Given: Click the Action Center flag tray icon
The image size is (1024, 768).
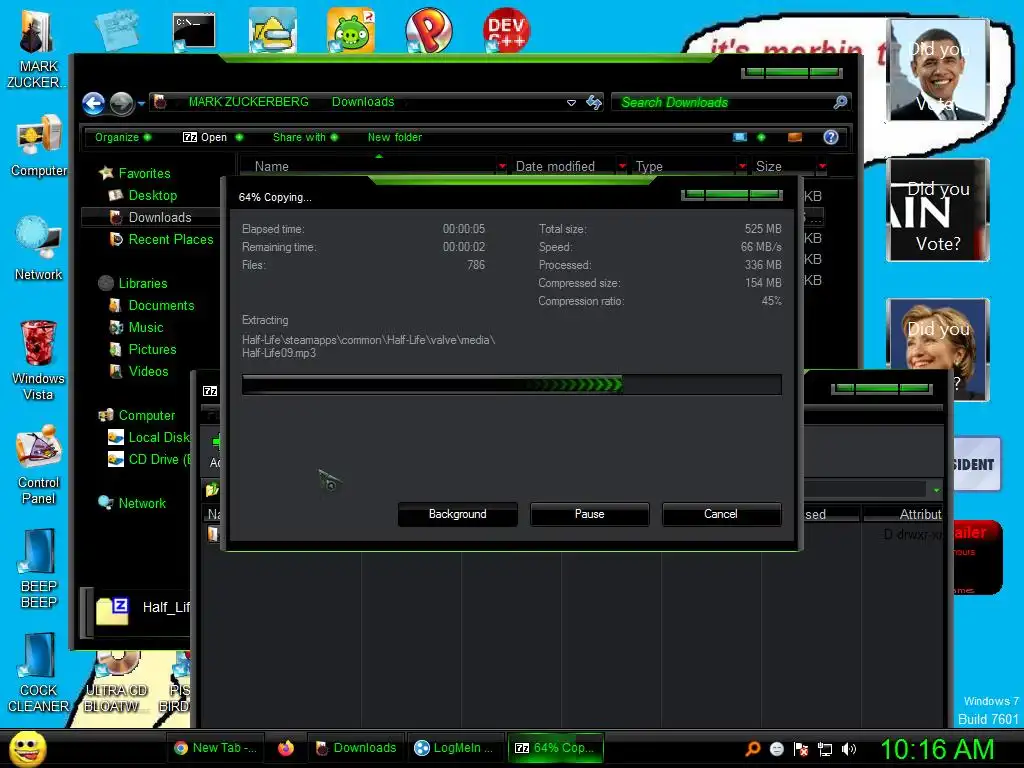Looking at the screenshot, I should click(801, 749).
